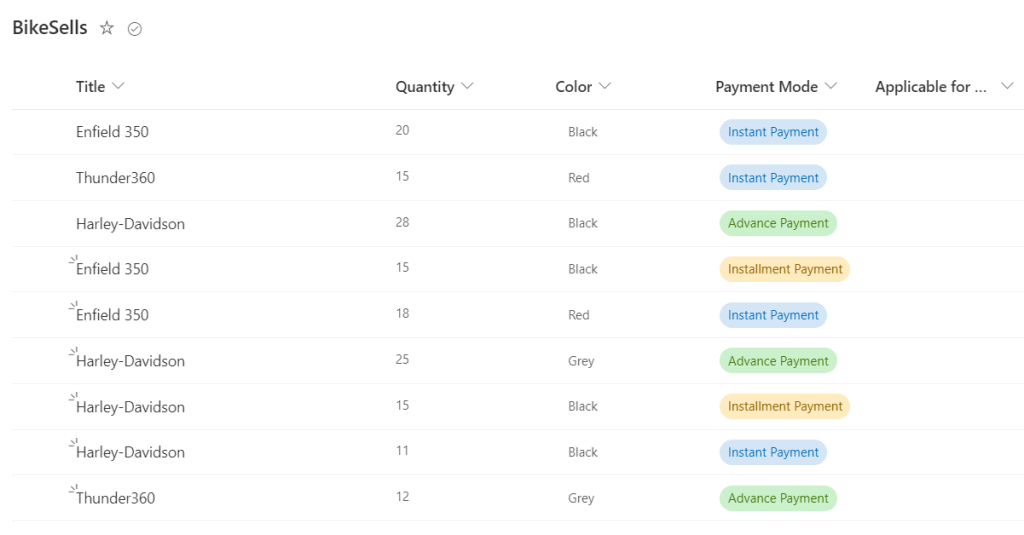Viewport: 1024px width, 535px height.
Task: Click Installment Payment pill in Harley-Davidson row
Action: tap(784, 406)
